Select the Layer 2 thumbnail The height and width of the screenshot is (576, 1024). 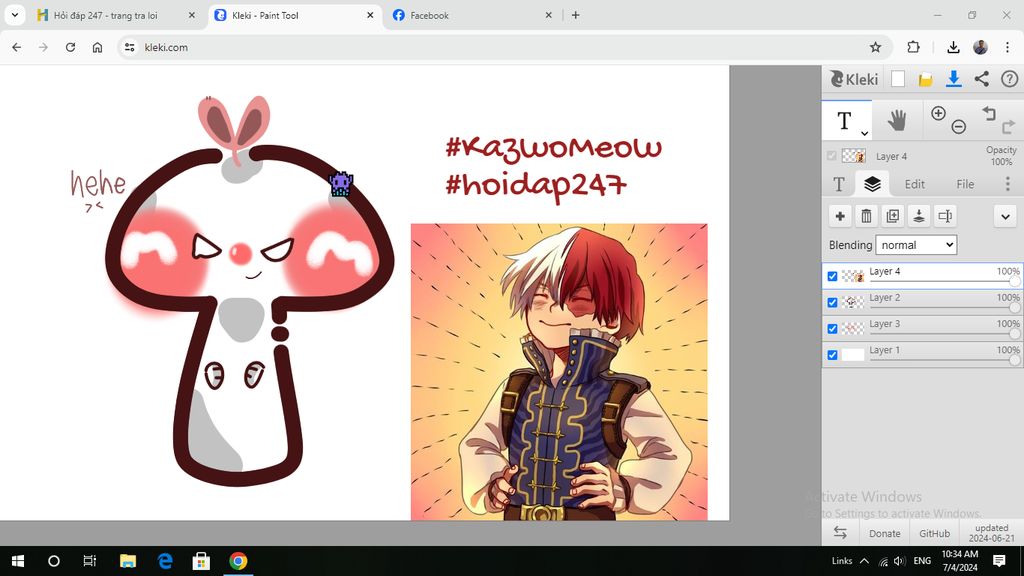point(852,302)
